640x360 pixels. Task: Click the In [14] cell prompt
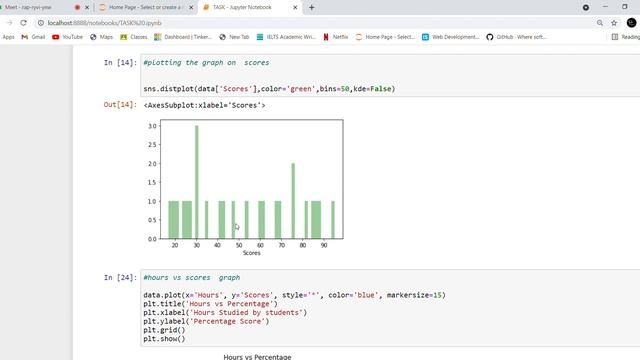(120, 62)
